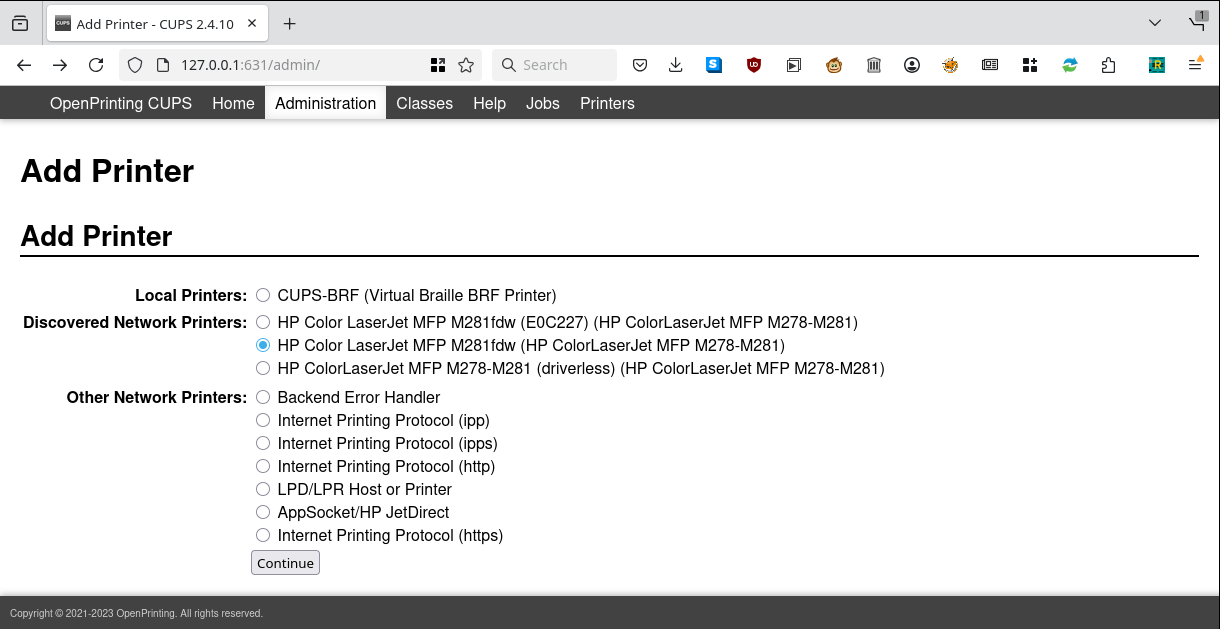
Task: Close the Add Printer tab
Action: click(250, 23)
